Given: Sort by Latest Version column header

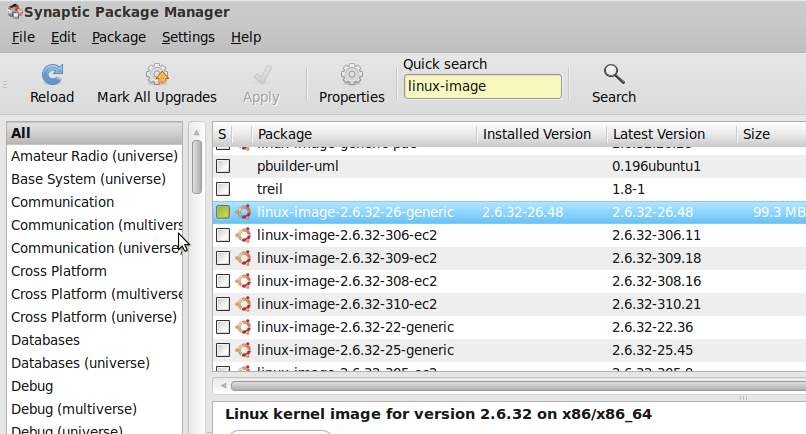Looking at the screenshot, I should coord(671,134).
